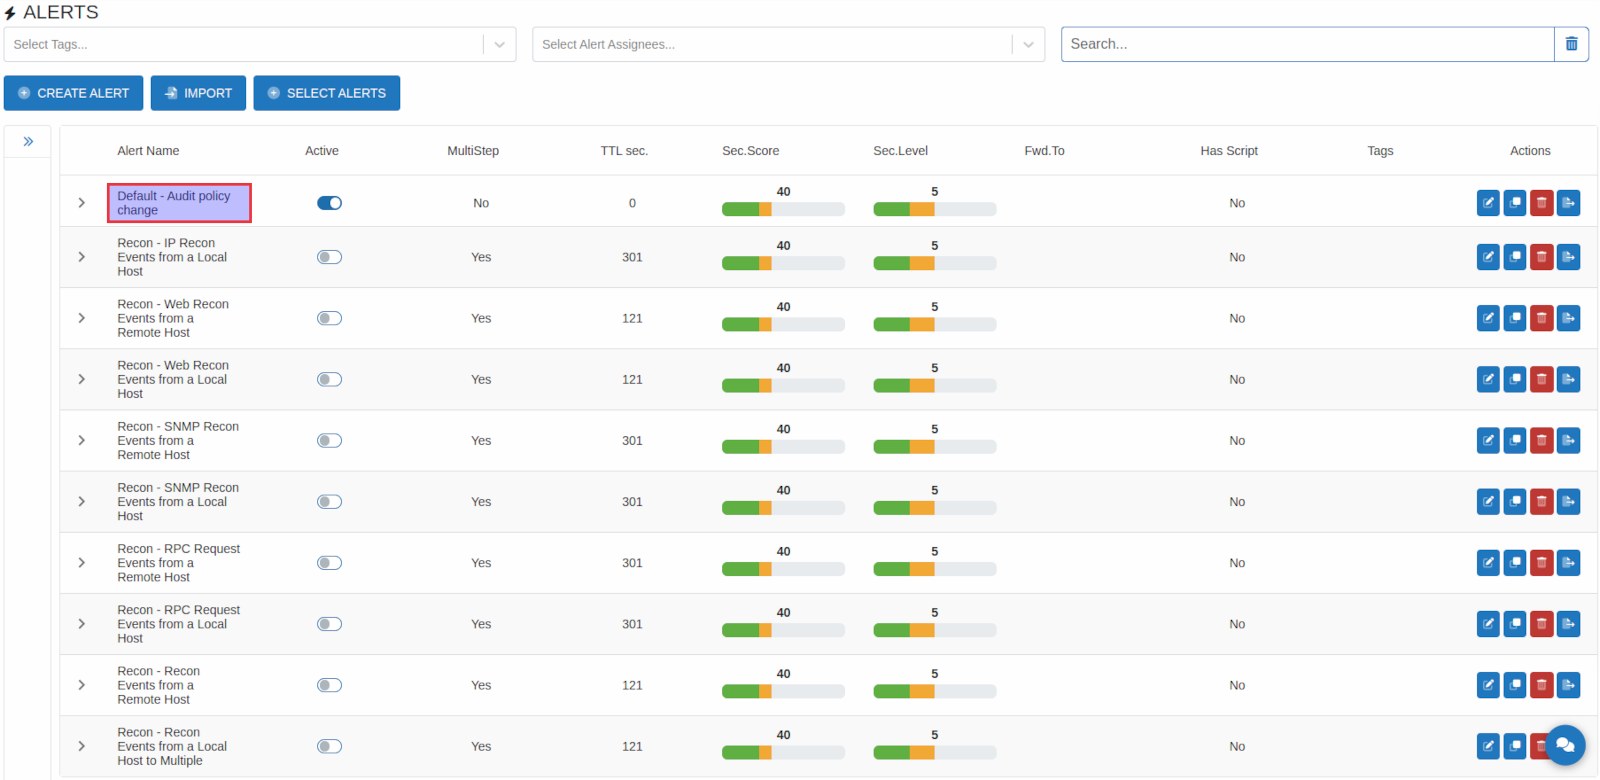
Task: Delete the Recon - Web Recon Remote Host alert
Action: [x=1542, y=318]
